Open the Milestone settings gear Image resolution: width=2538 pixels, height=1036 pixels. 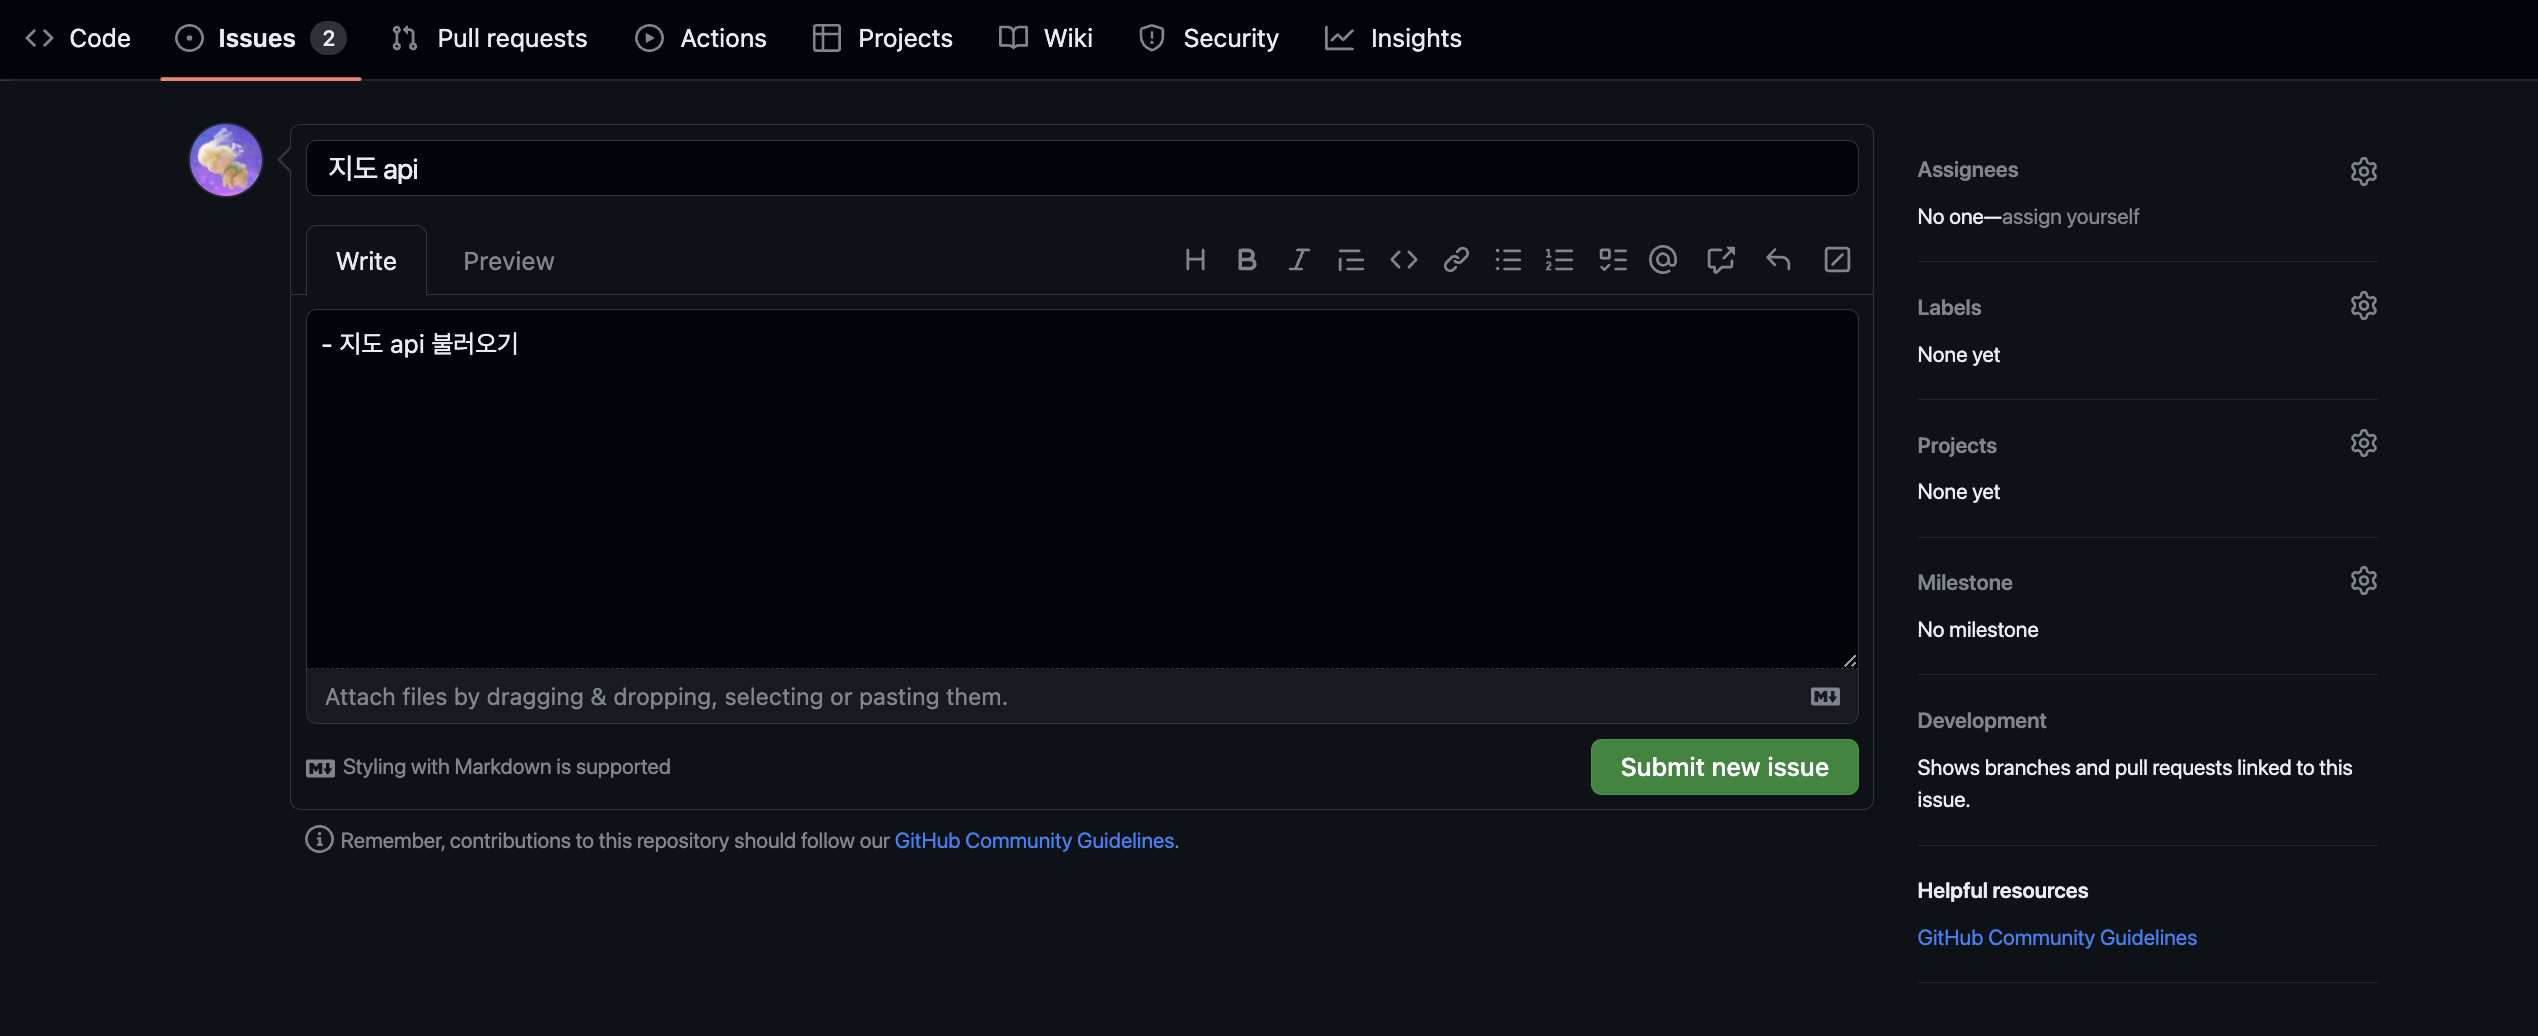tap(2363, 580)
